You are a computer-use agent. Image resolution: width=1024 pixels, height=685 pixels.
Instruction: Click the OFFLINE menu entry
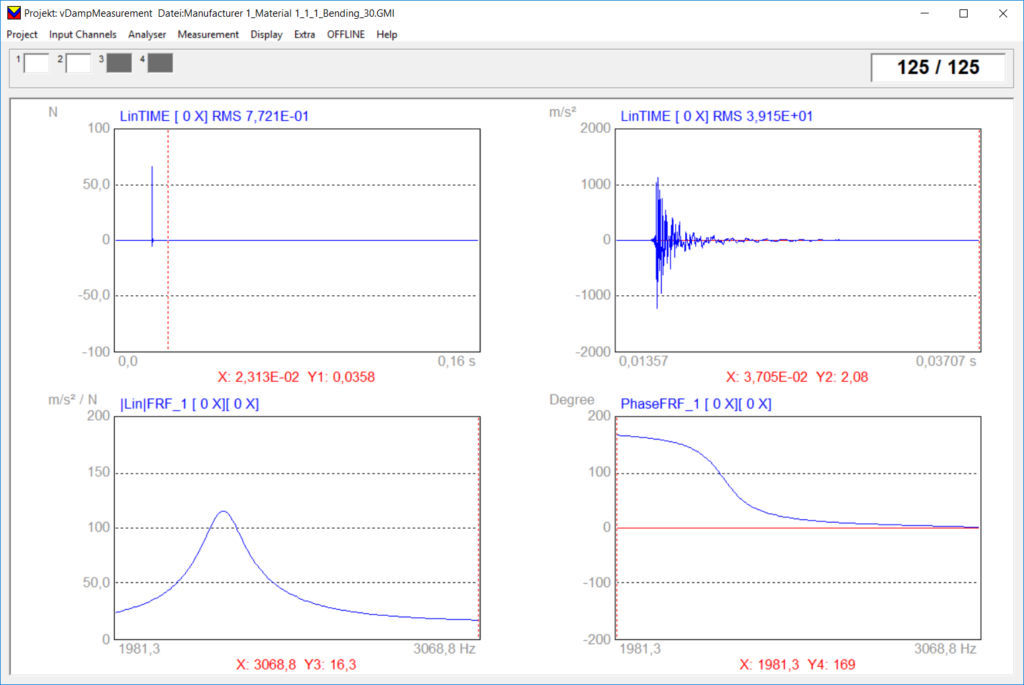click(345, 34)
